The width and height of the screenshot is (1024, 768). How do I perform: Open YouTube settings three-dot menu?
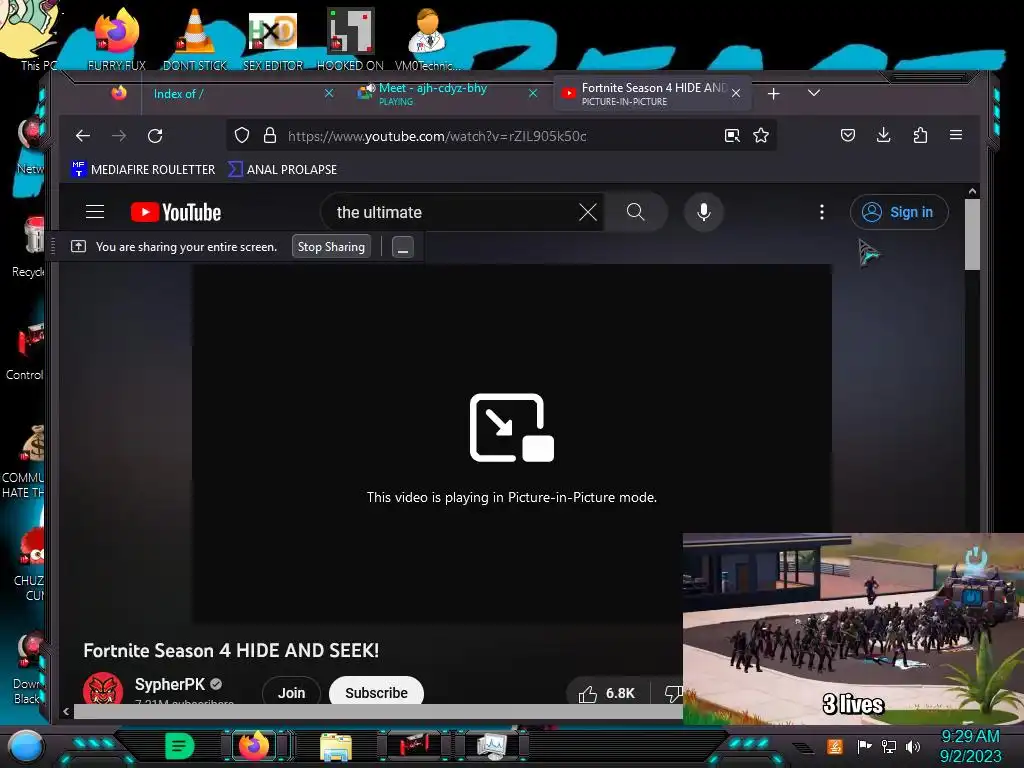(x=822, y=212)
